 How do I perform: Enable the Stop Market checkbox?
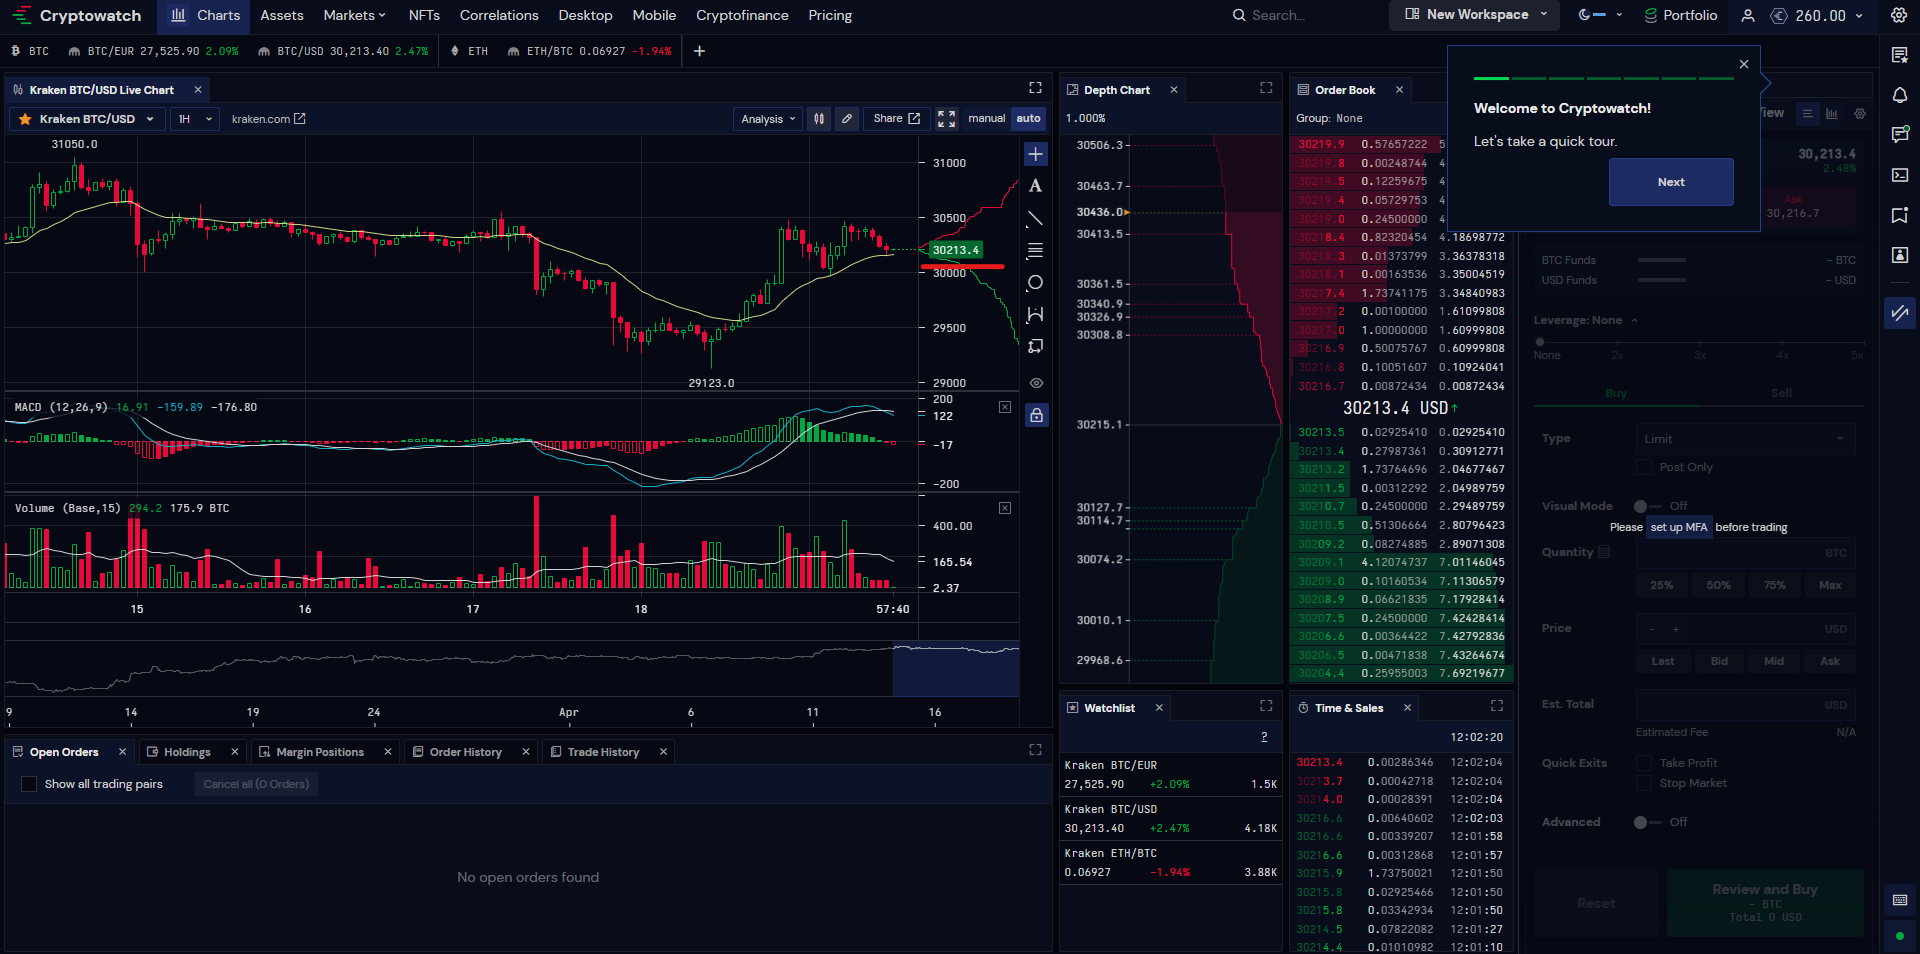[1643, 783]
